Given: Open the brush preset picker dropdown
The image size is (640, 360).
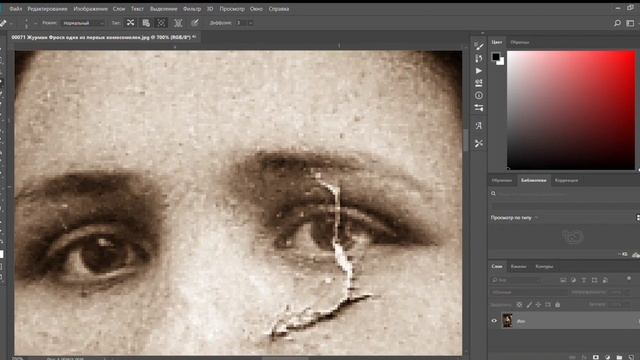Looking at the screenshot, I should click(36, 23).
